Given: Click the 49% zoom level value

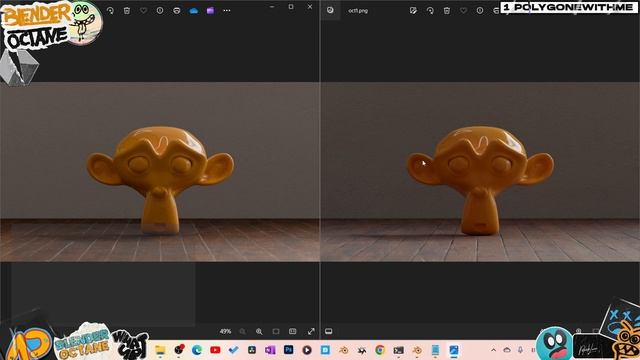Looking at the screenshot, I should coord(226,331).
